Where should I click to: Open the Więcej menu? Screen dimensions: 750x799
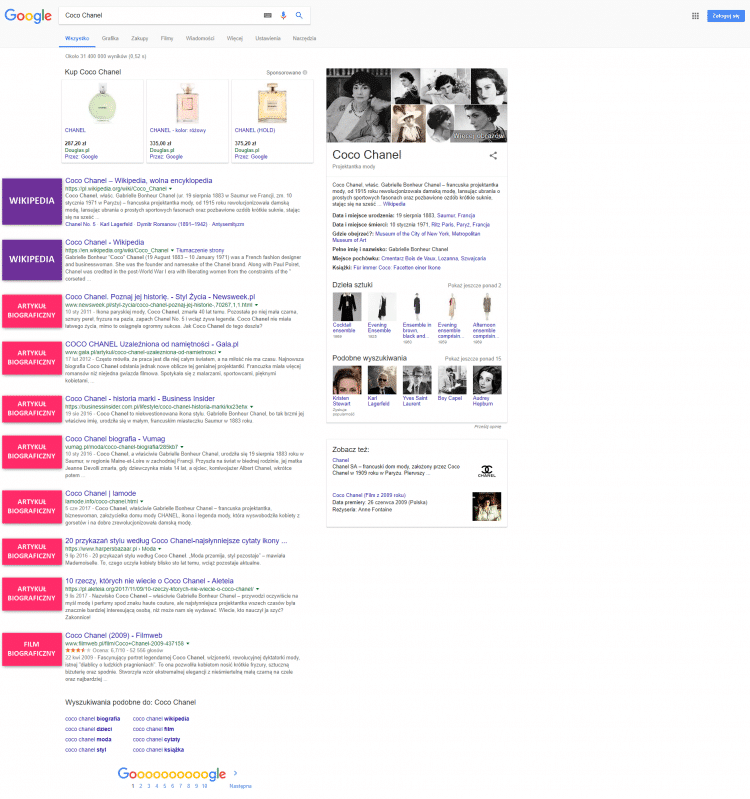click(235, 38)
